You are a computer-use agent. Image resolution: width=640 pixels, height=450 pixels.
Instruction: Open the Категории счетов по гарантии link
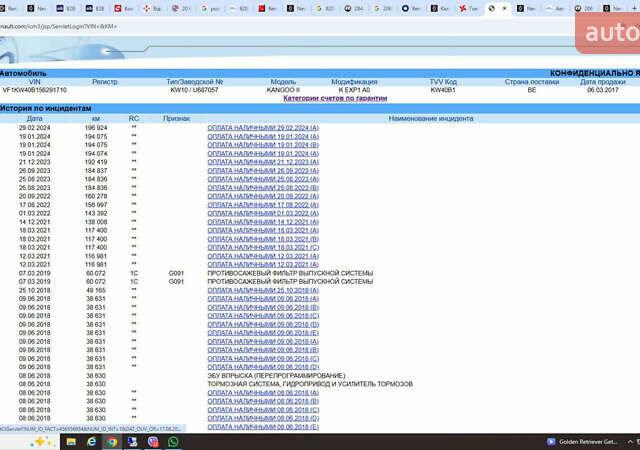pos(334,98)
